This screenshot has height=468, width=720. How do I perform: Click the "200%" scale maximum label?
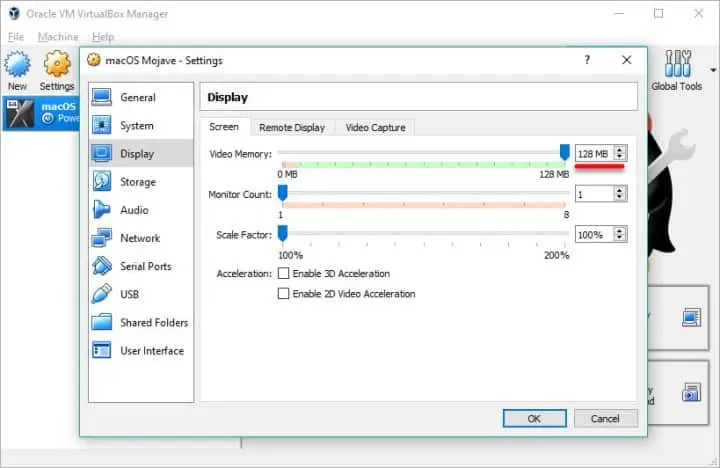coord(557,255)
